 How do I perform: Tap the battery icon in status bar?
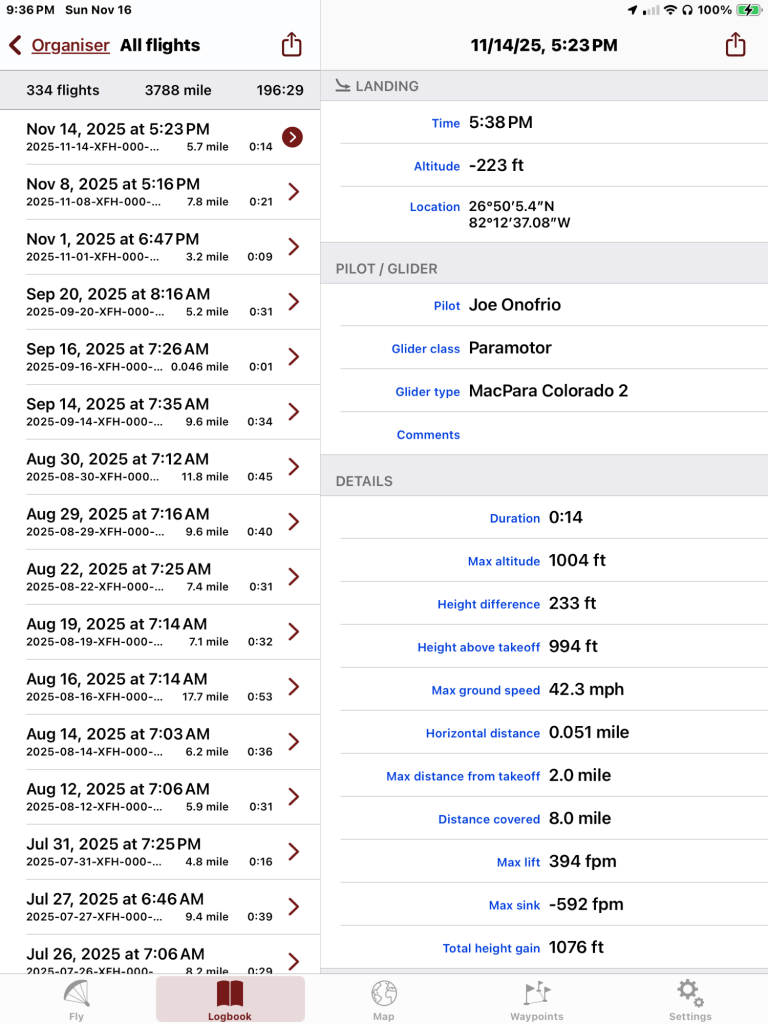[747, 10]
